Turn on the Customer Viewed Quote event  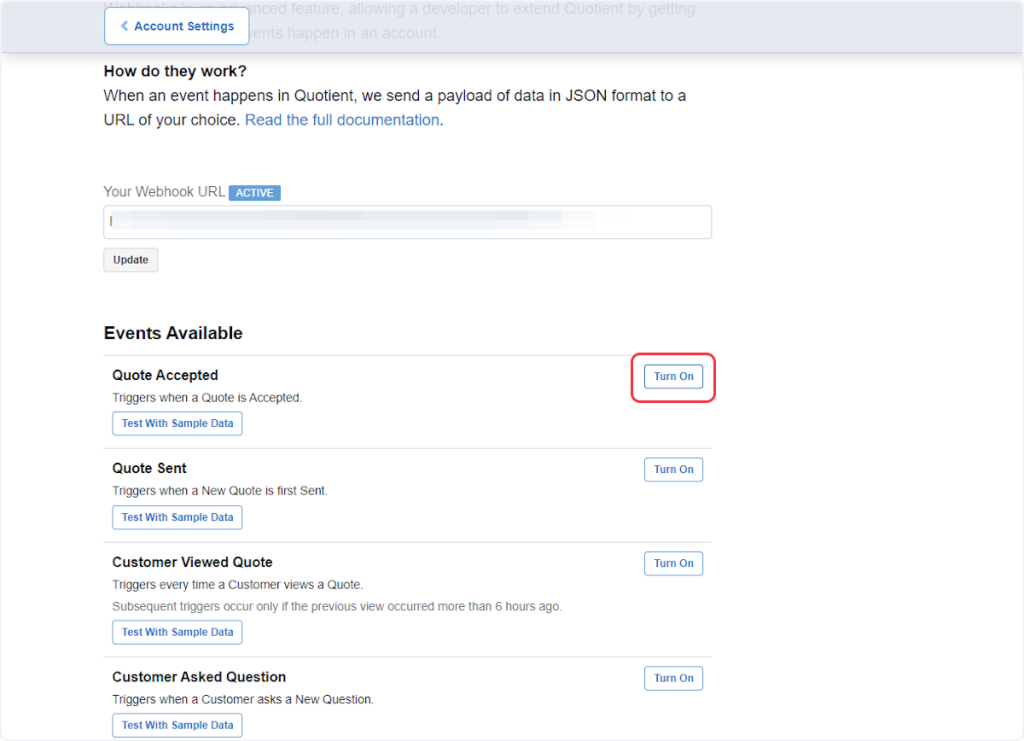(x=673, y=564)
